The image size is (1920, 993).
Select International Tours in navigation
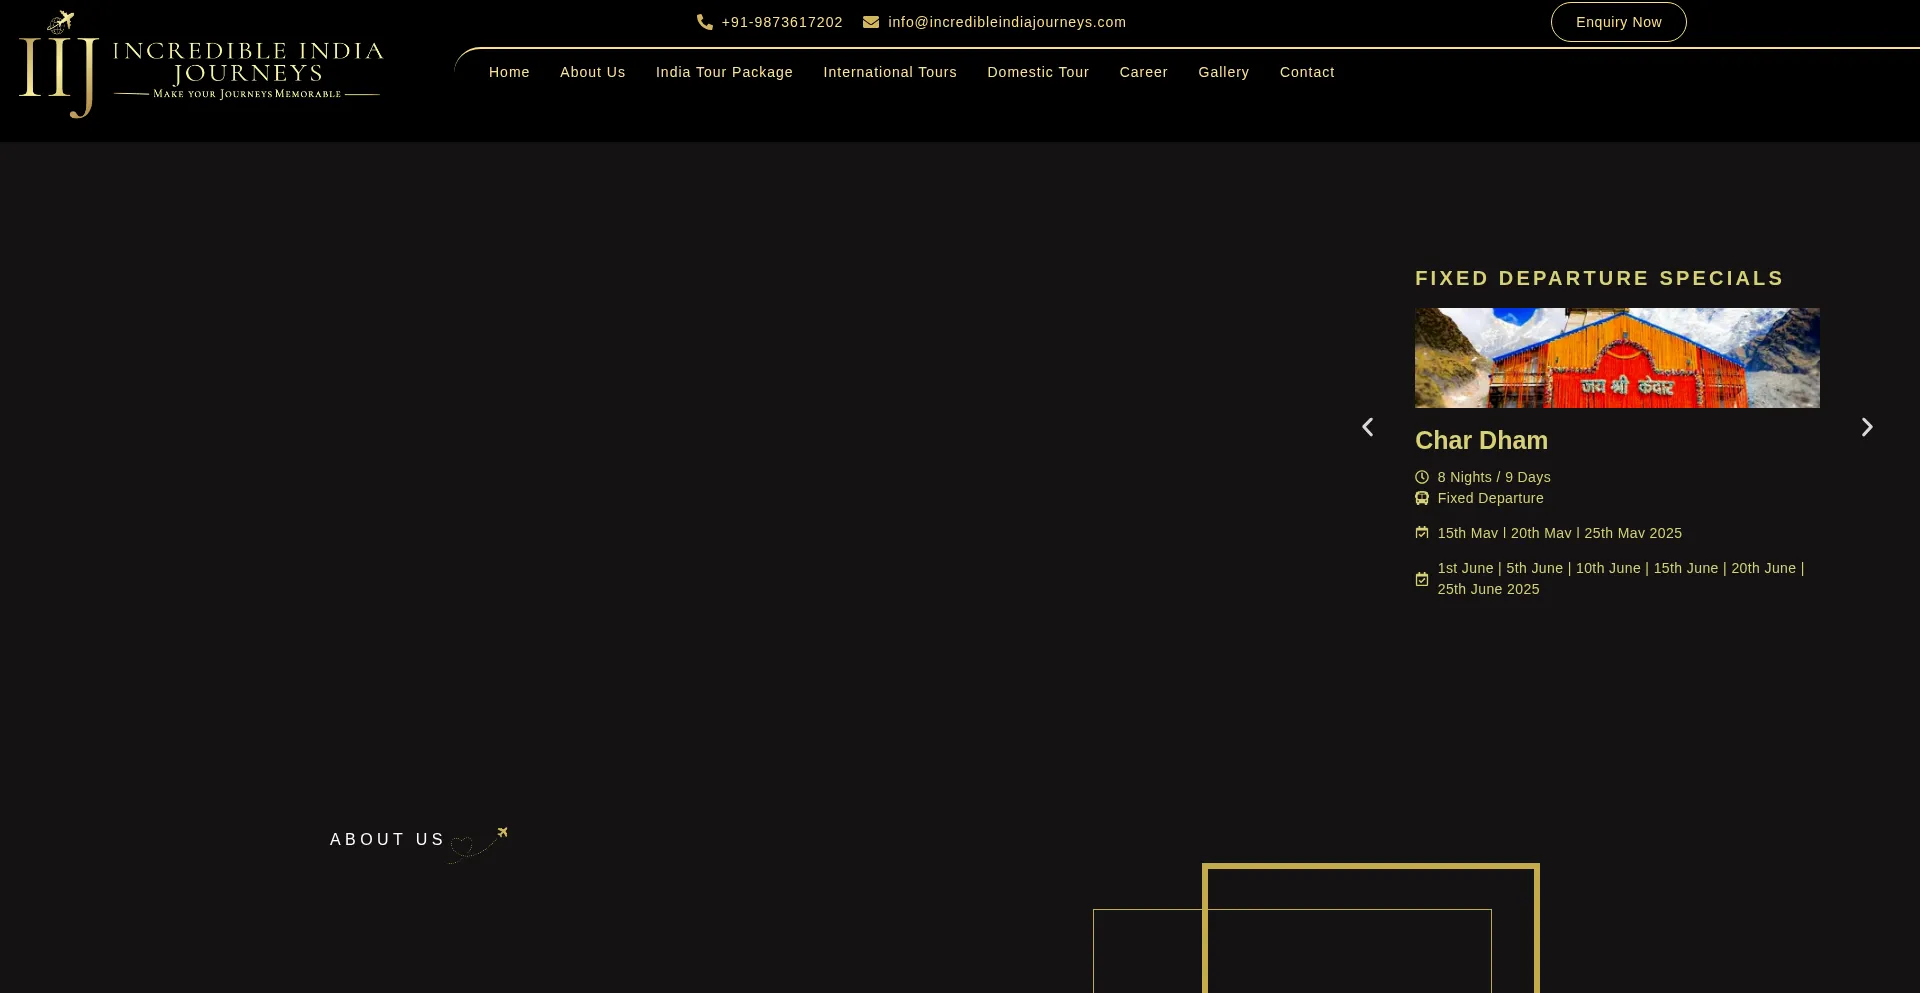coord(890,72)
